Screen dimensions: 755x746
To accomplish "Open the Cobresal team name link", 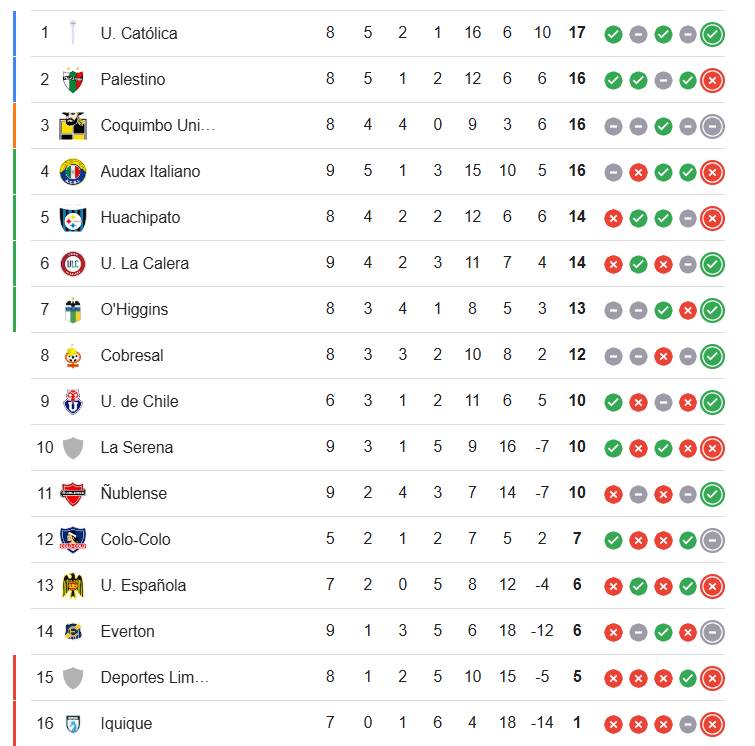I will pos(132,355).
